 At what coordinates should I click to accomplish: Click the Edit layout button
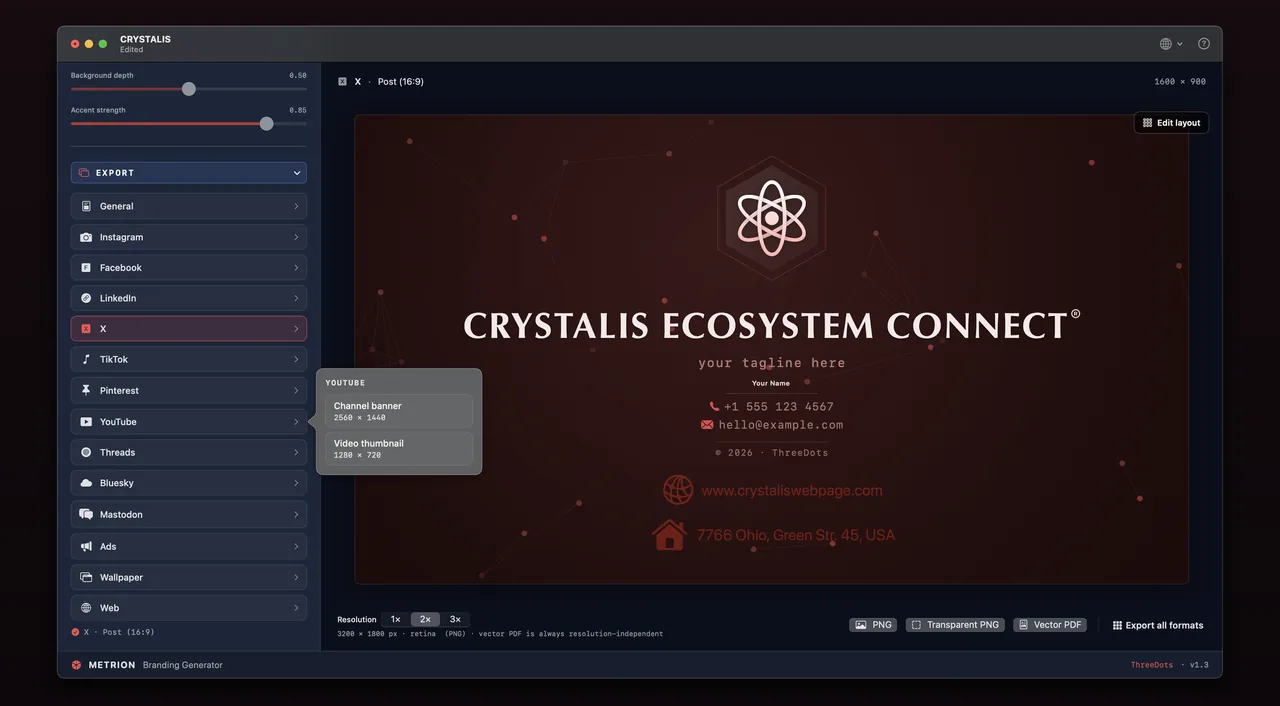tap(1171, 123)
